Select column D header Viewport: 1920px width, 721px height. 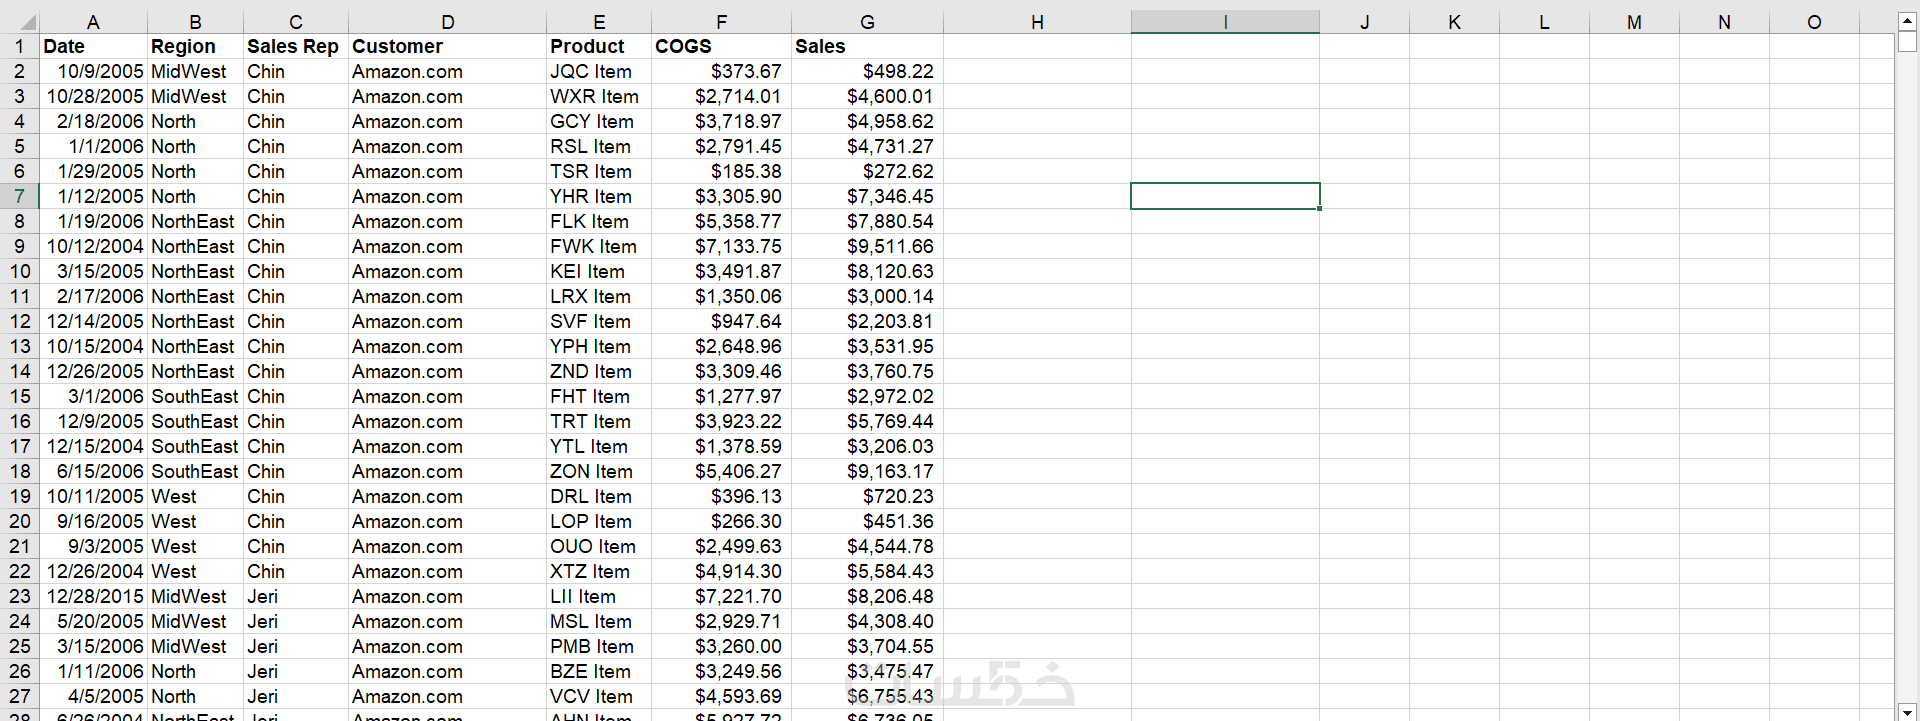coord(447,22)
